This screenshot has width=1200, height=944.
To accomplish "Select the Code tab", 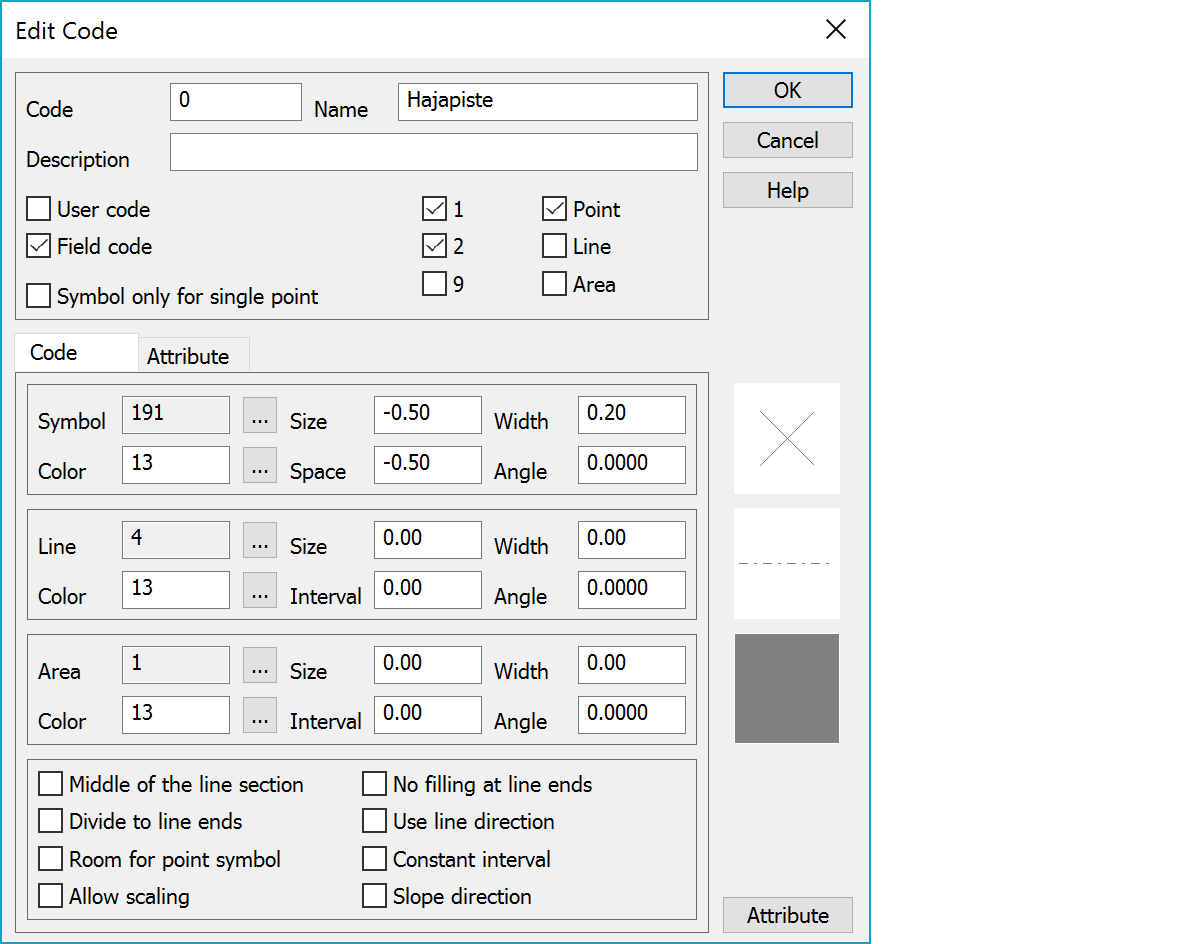I will tap(76, 353).
